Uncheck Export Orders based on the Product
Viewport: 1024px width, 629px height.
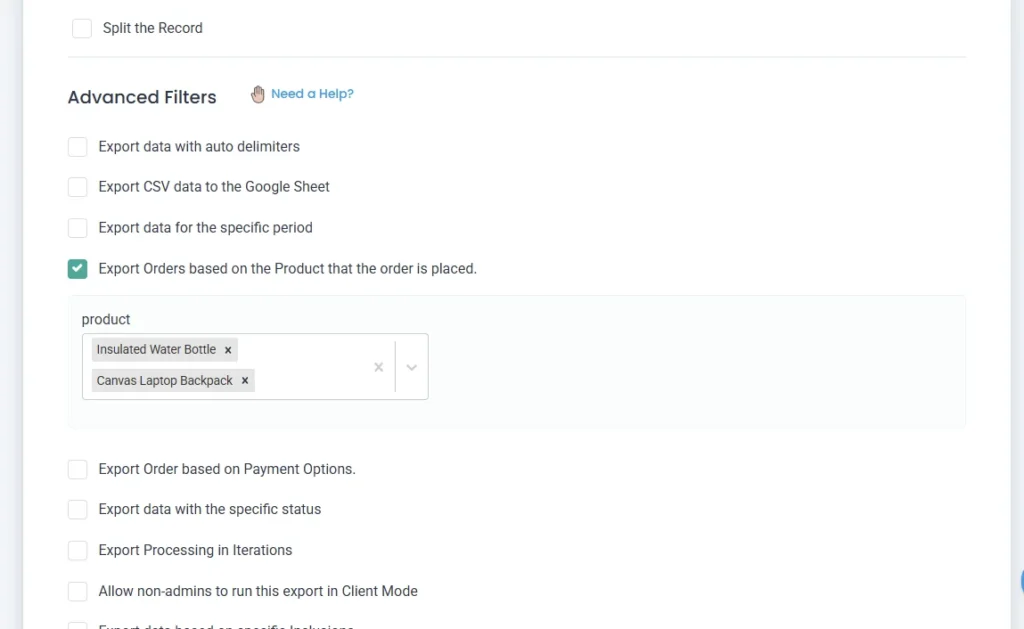coord(78,269)
